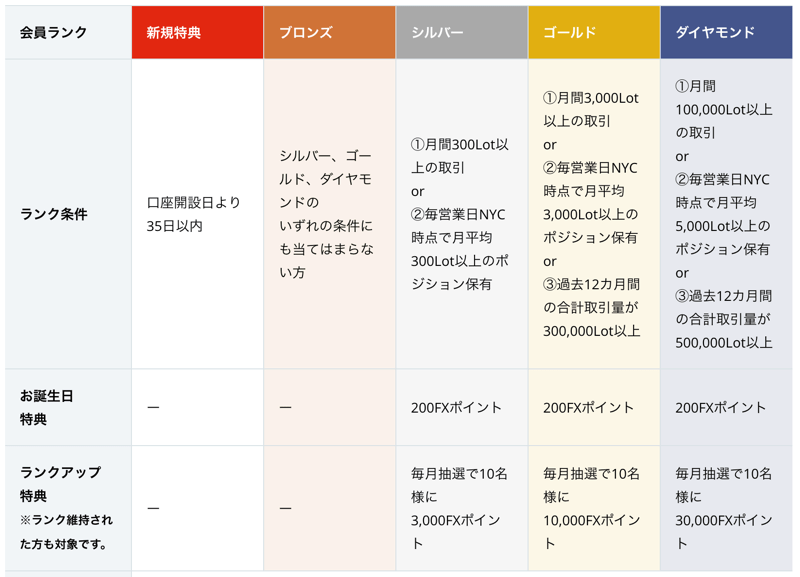Click the ランク条件 row label
The height and width of the screenshot is (577, 800).
tap(54, 214)
